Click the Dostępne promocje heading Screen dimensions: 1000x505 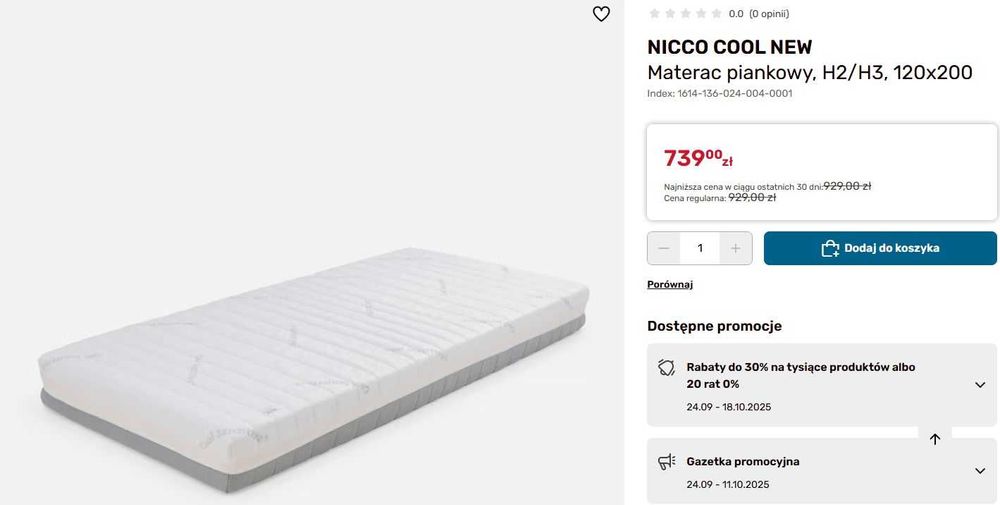coord(714,326)
